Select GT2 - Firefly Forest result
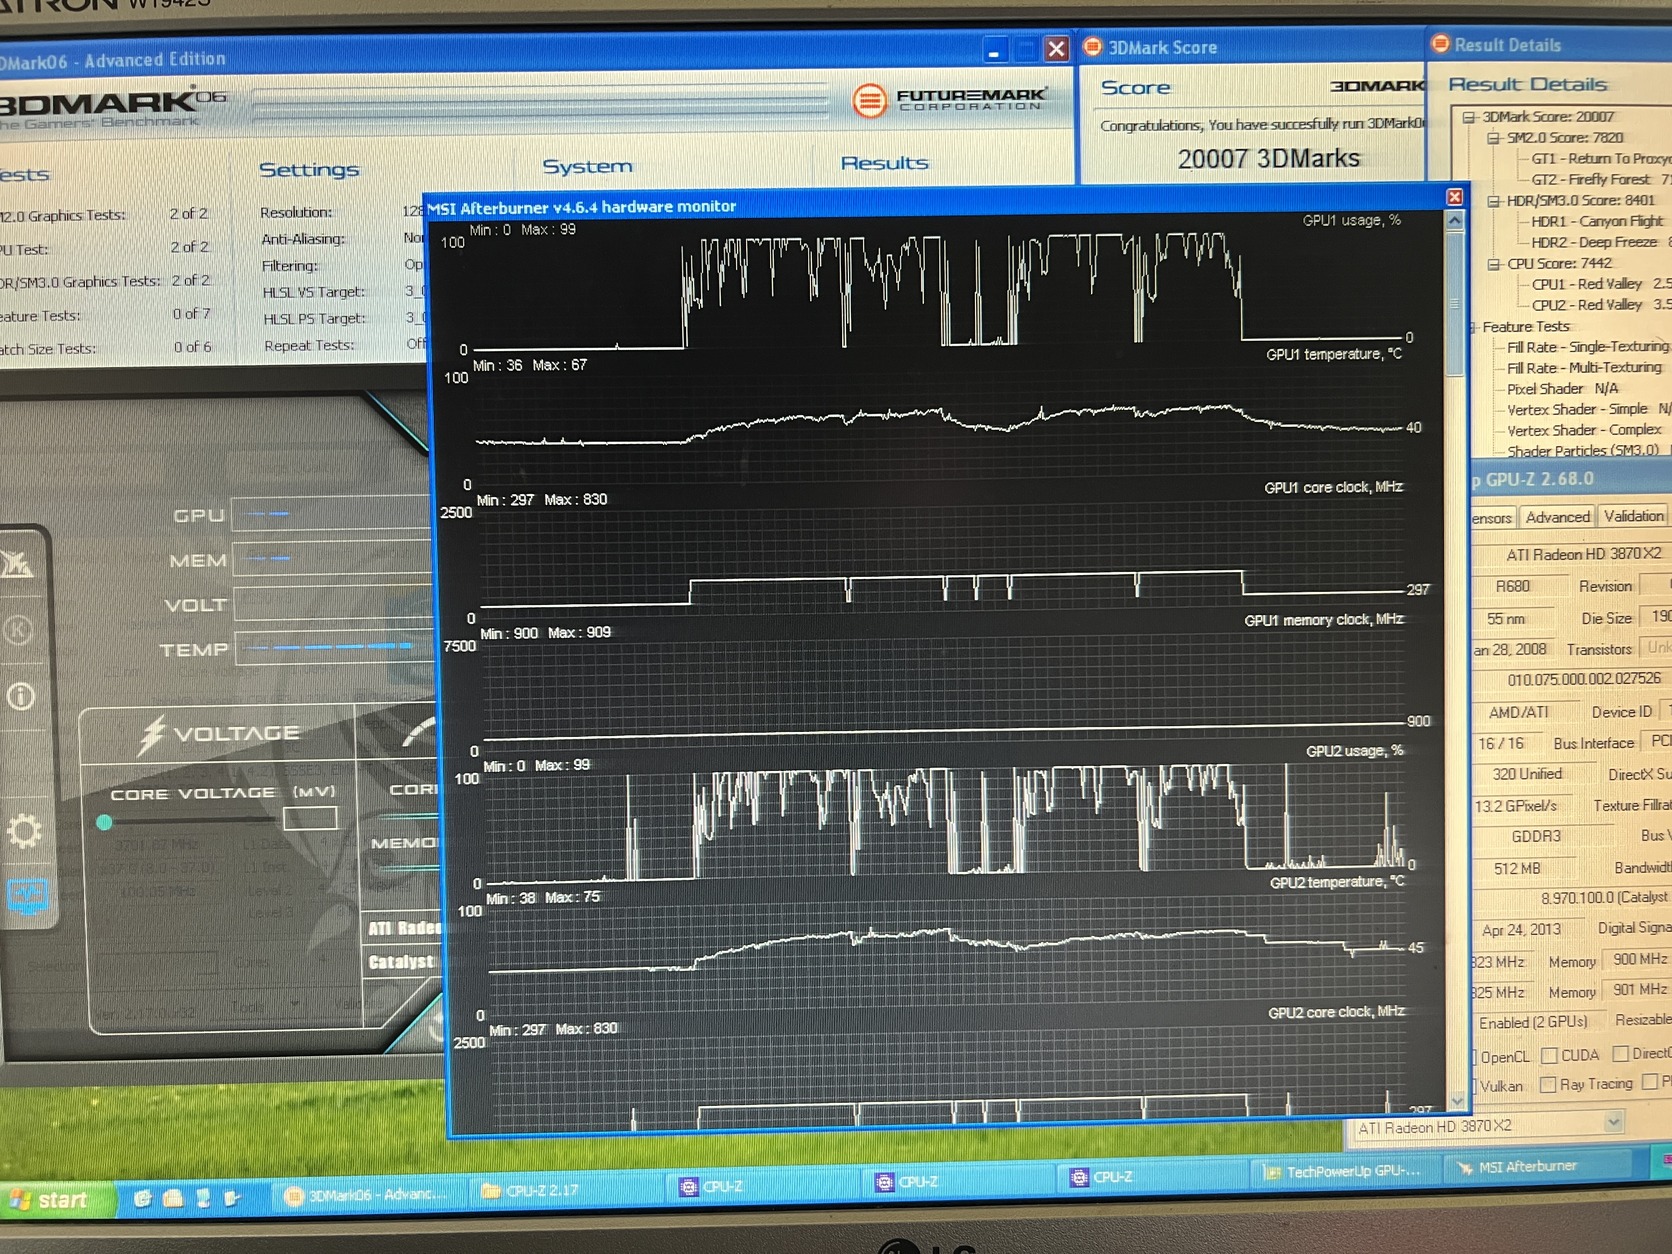 pos(1601,180)
